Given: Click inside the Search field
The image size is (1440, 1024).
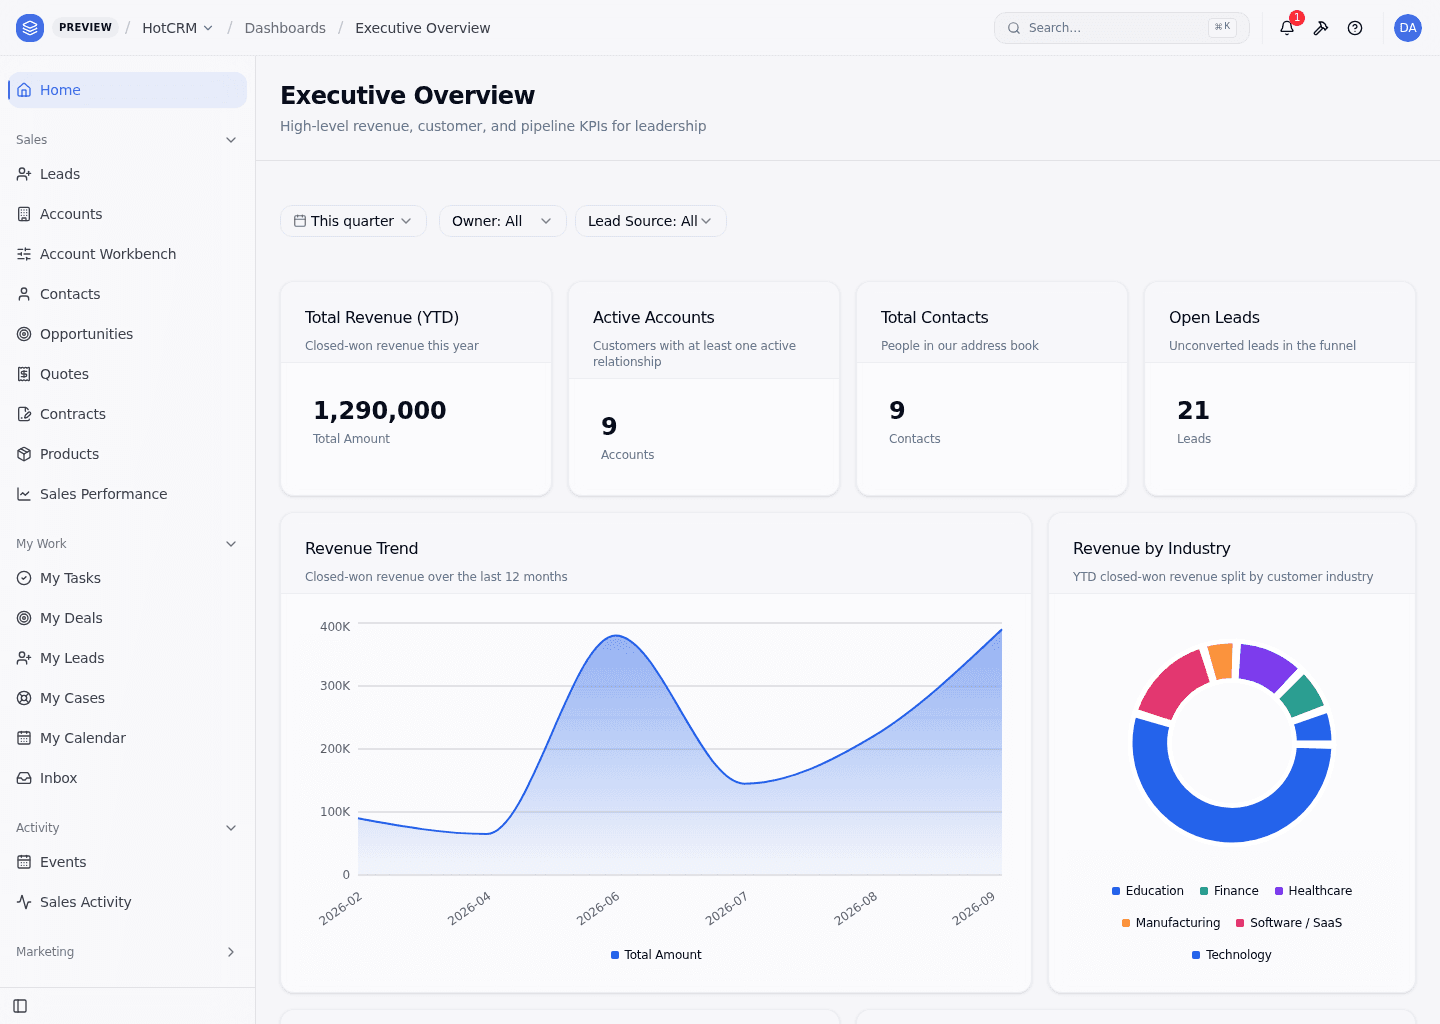Looking at the screenshot, I should 1122,28.
